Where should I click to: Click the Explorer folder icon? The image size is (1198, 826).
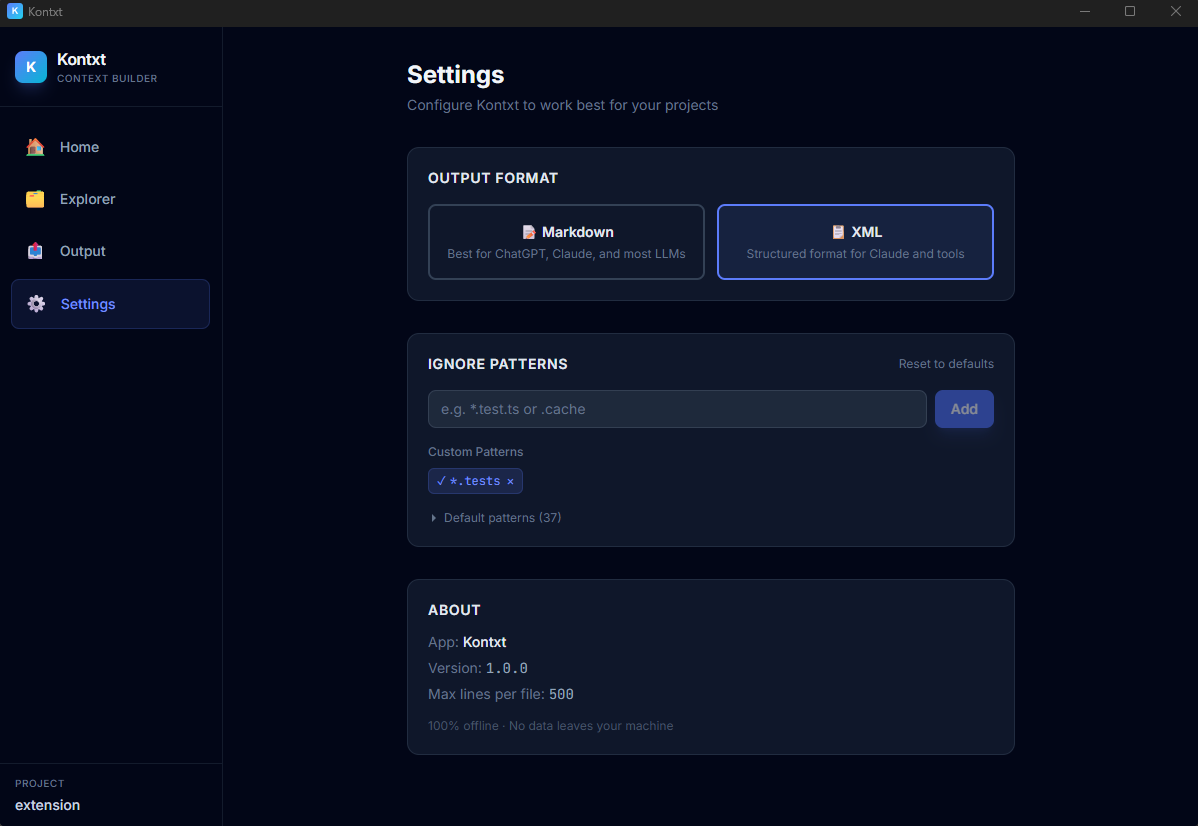coord(35,199)
